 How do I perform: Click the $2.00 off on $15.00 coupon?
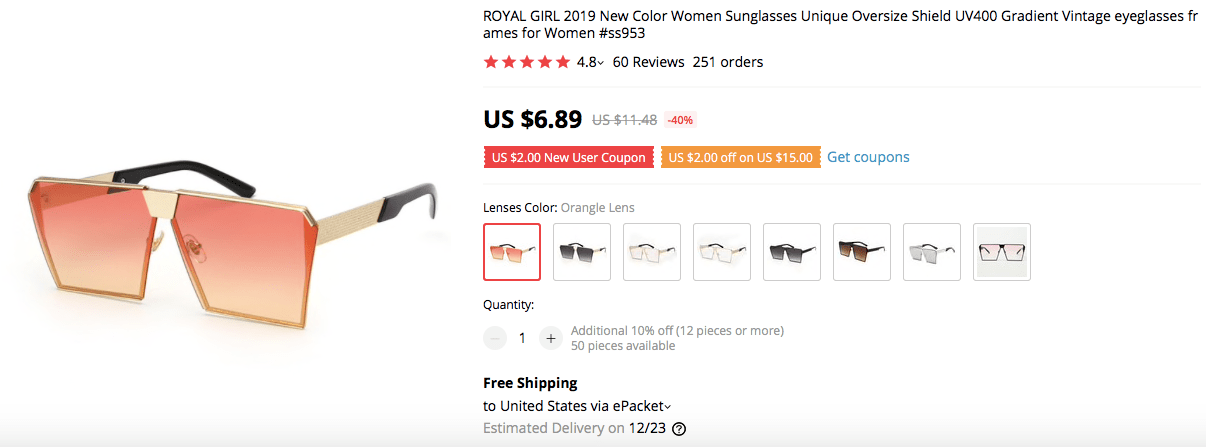(740, 157)
